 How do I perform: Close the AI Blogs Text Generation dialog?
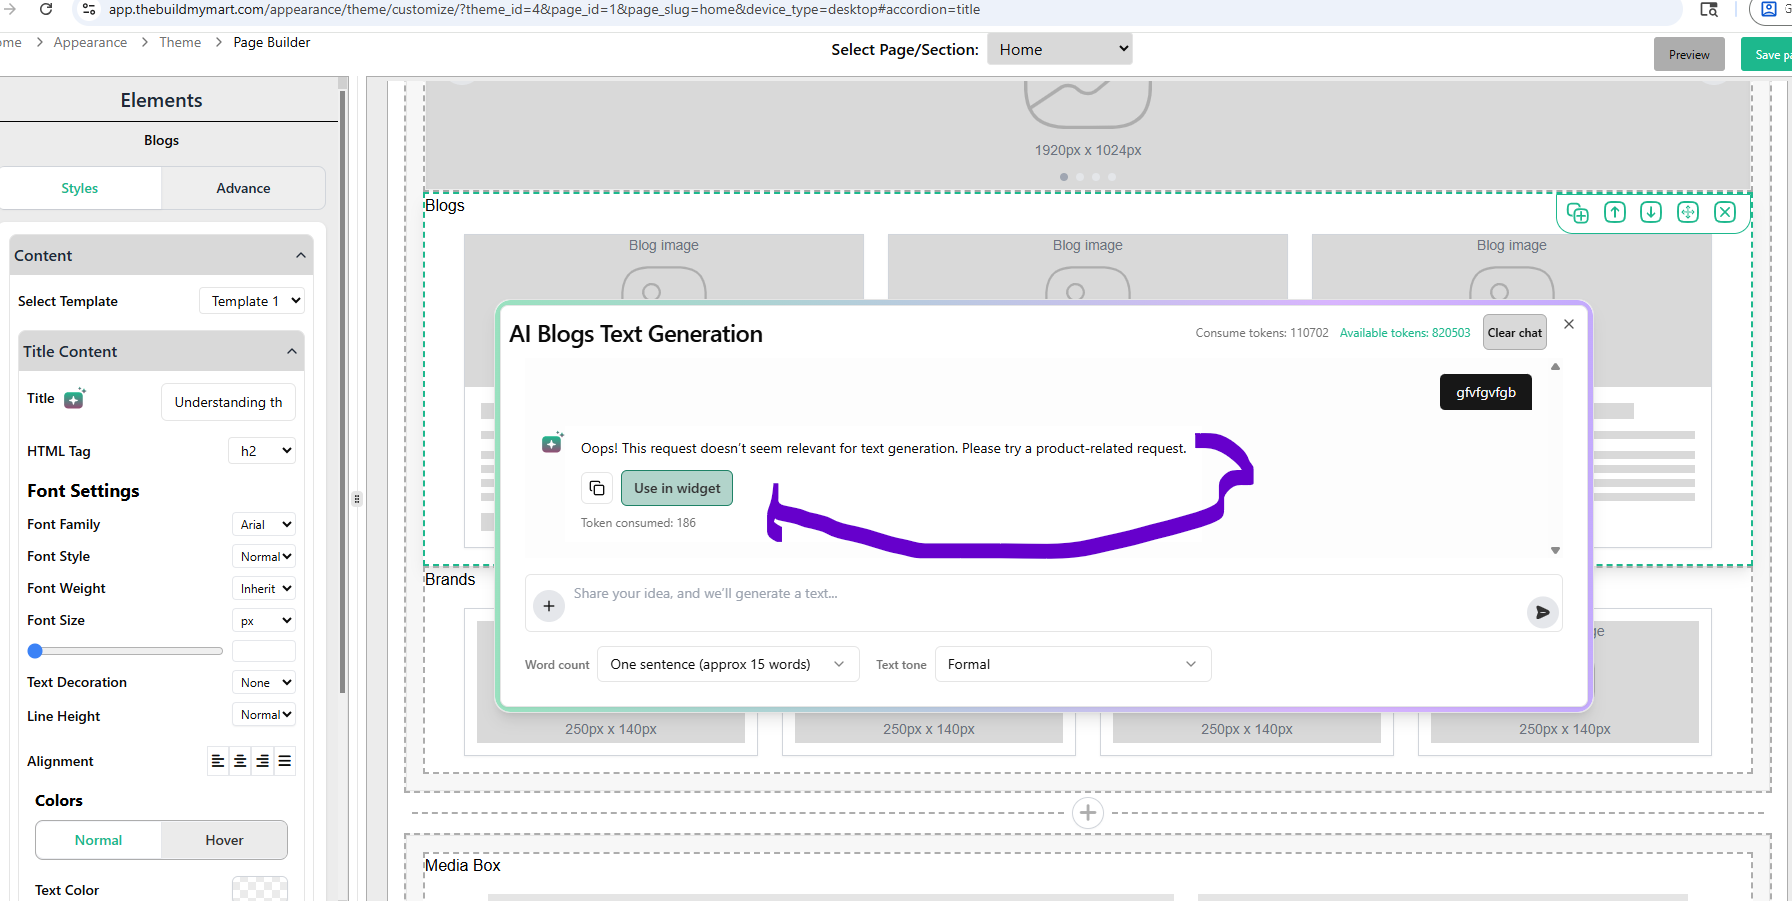[x=1569, y=324]
